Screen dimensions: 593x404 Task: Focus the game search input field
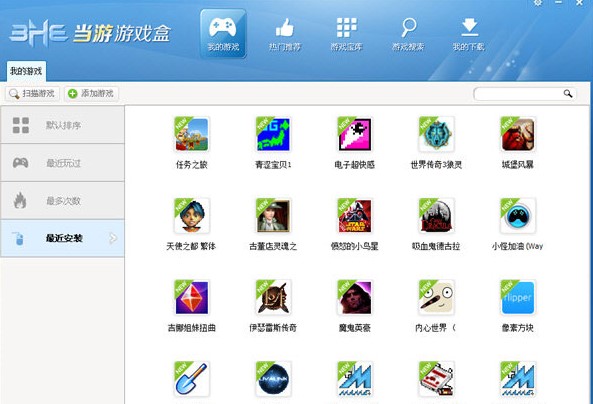(518, 94)
